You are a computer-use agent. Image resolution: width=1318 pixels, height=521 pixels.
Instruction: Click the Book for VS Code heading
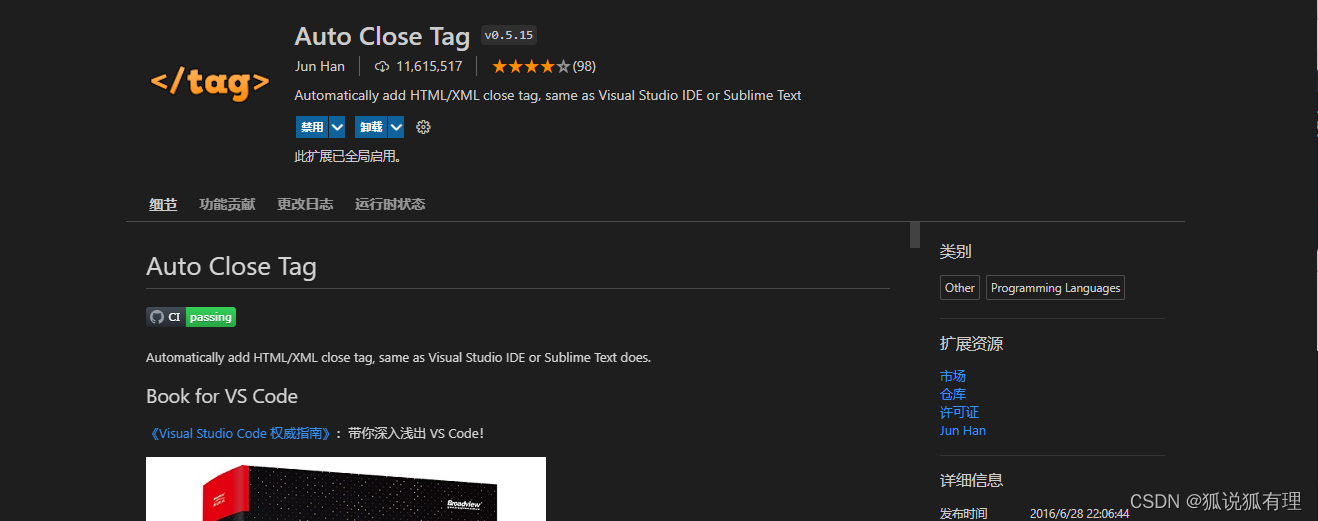click(222, 396)
